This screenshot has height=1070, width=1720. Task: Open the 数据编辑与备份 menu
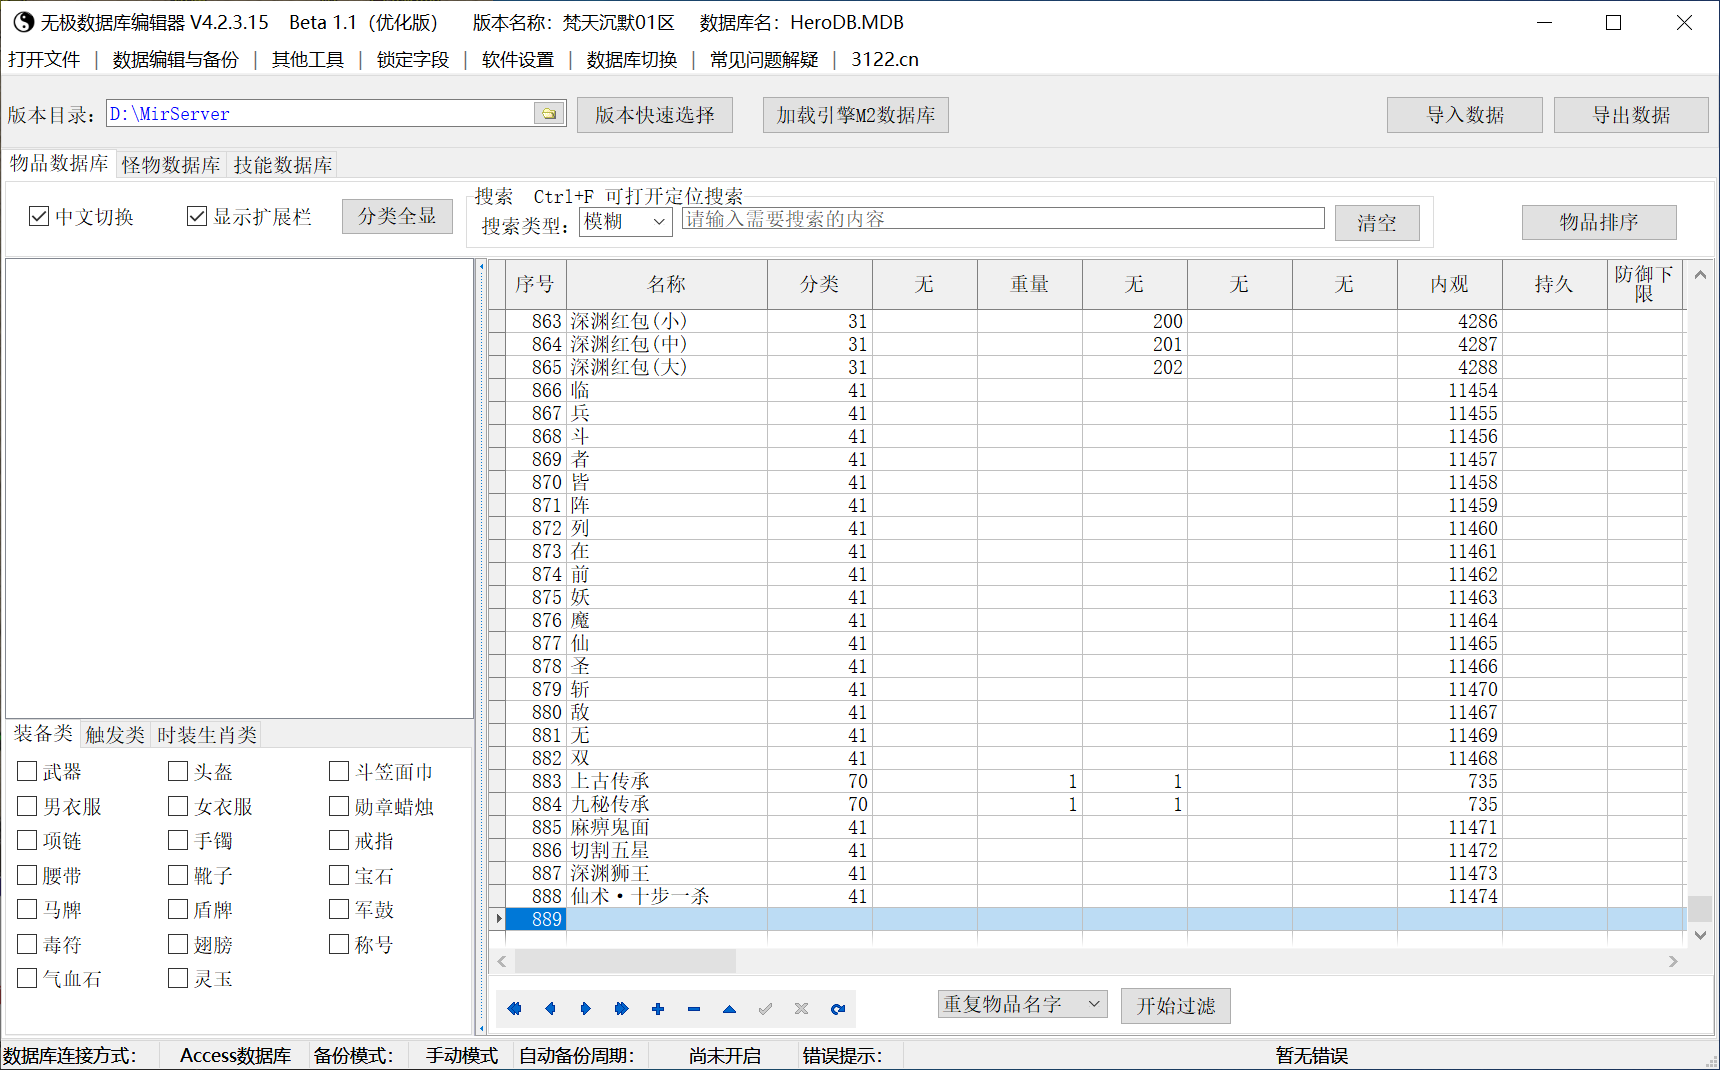(176, 60)
